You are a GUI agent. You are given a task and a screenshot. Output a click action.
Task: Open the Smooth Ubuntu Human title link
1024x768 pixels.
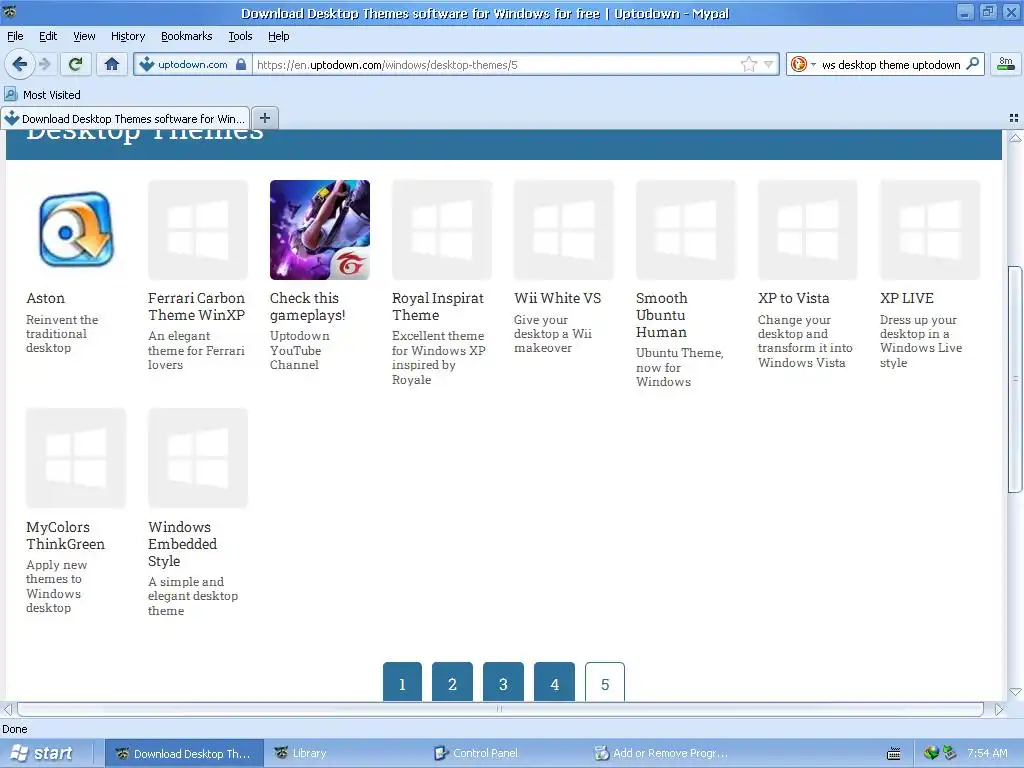662,315
